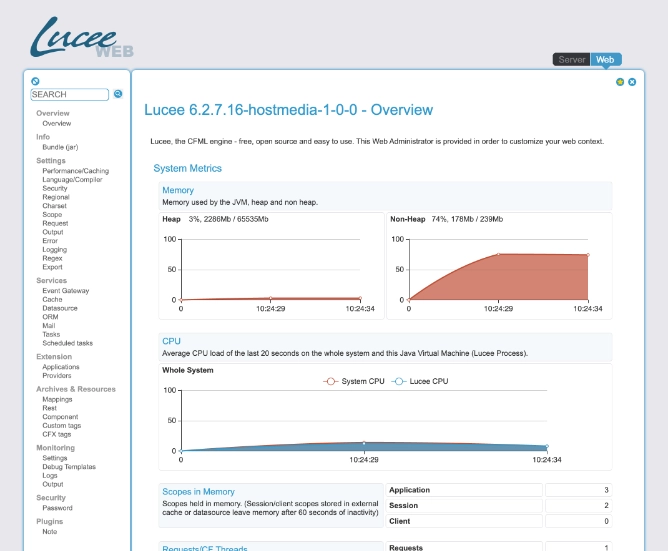
Task: Click the blue logout X icon
Action: [x=632, y=82]
